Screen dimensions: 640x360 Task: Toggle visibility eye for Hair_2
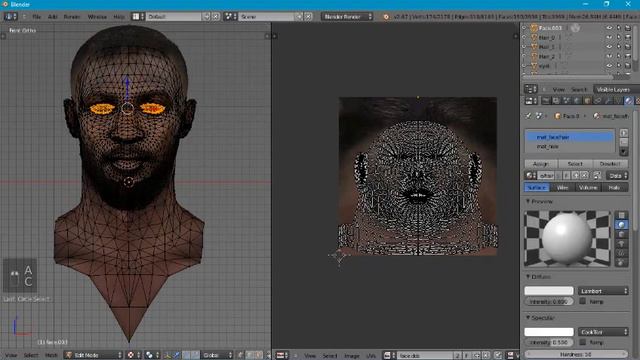[x=609, y=56]
